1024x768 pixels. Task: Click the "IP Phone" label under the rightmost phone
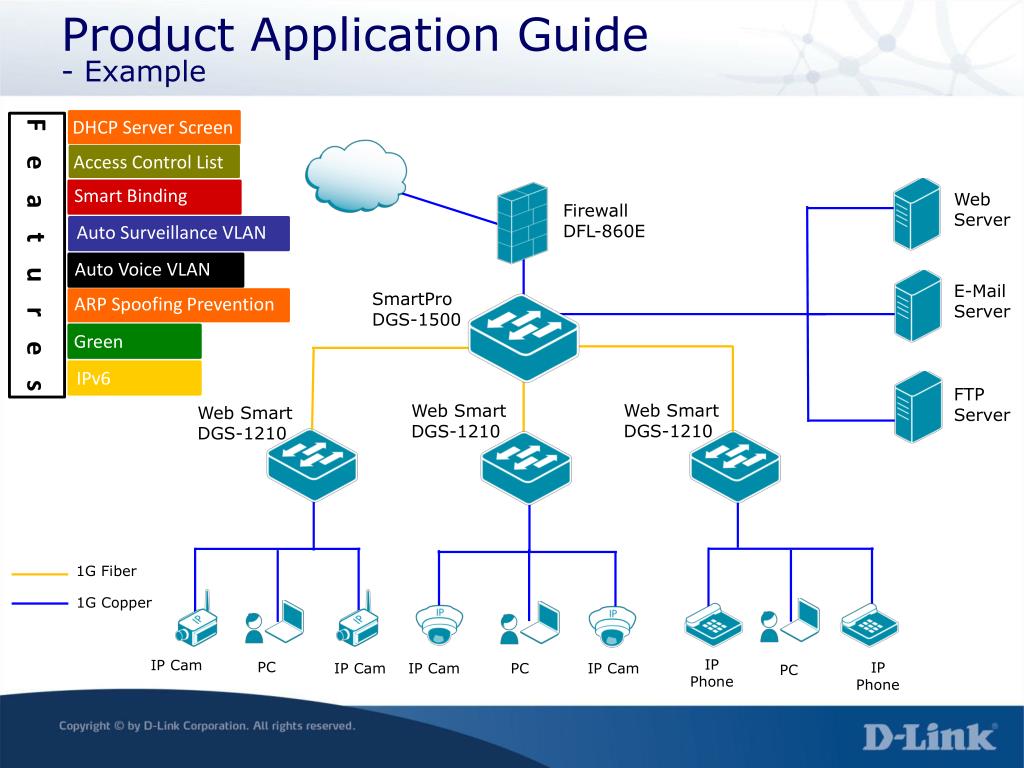point(878,676)
